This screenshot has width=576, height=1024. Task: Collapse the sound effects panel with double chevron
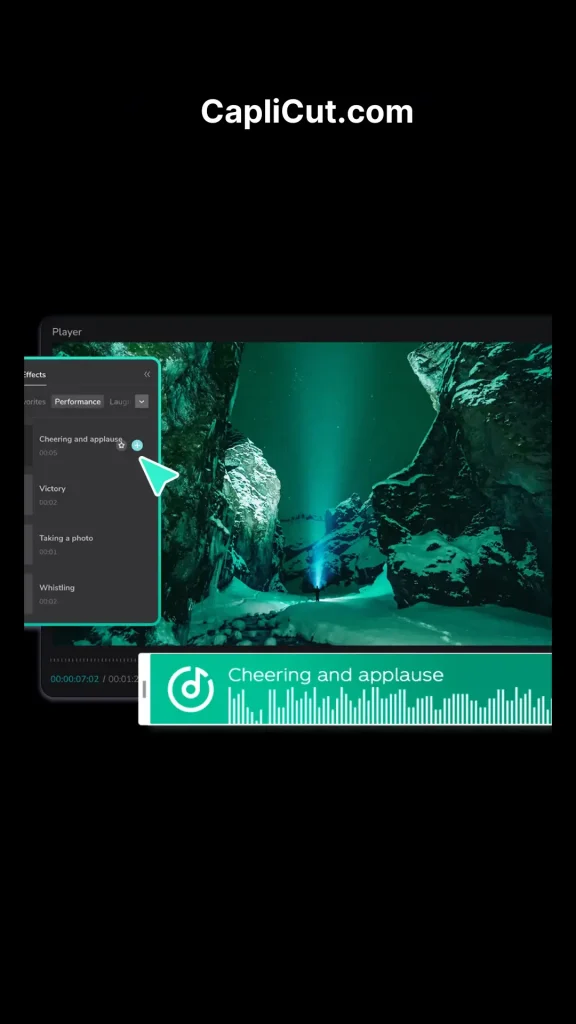point(147,374)
